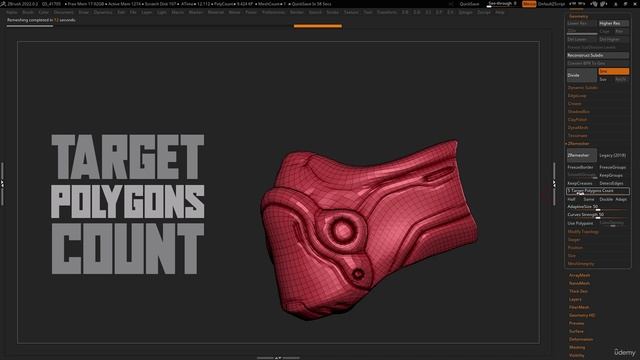The image size is (640, 360).
Task: Click the QuickSave button
Action: [469, 4]
